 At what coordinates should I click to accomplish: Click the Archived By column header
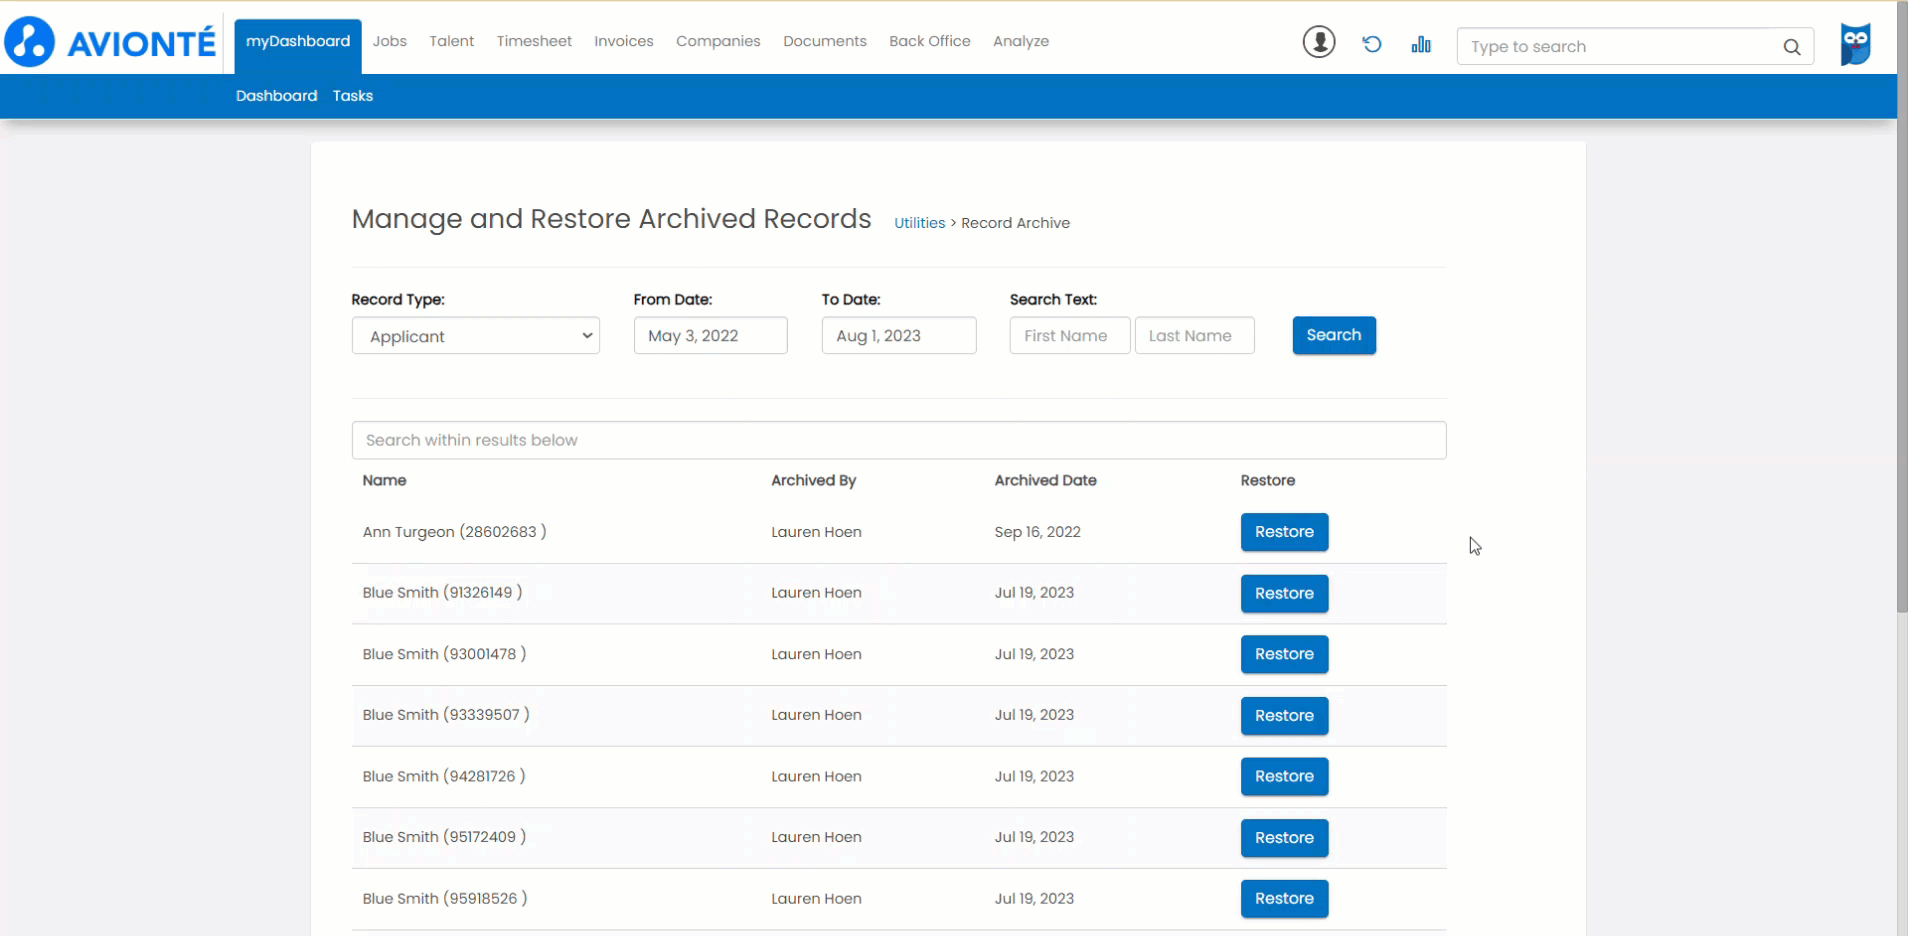pos(813,481)
